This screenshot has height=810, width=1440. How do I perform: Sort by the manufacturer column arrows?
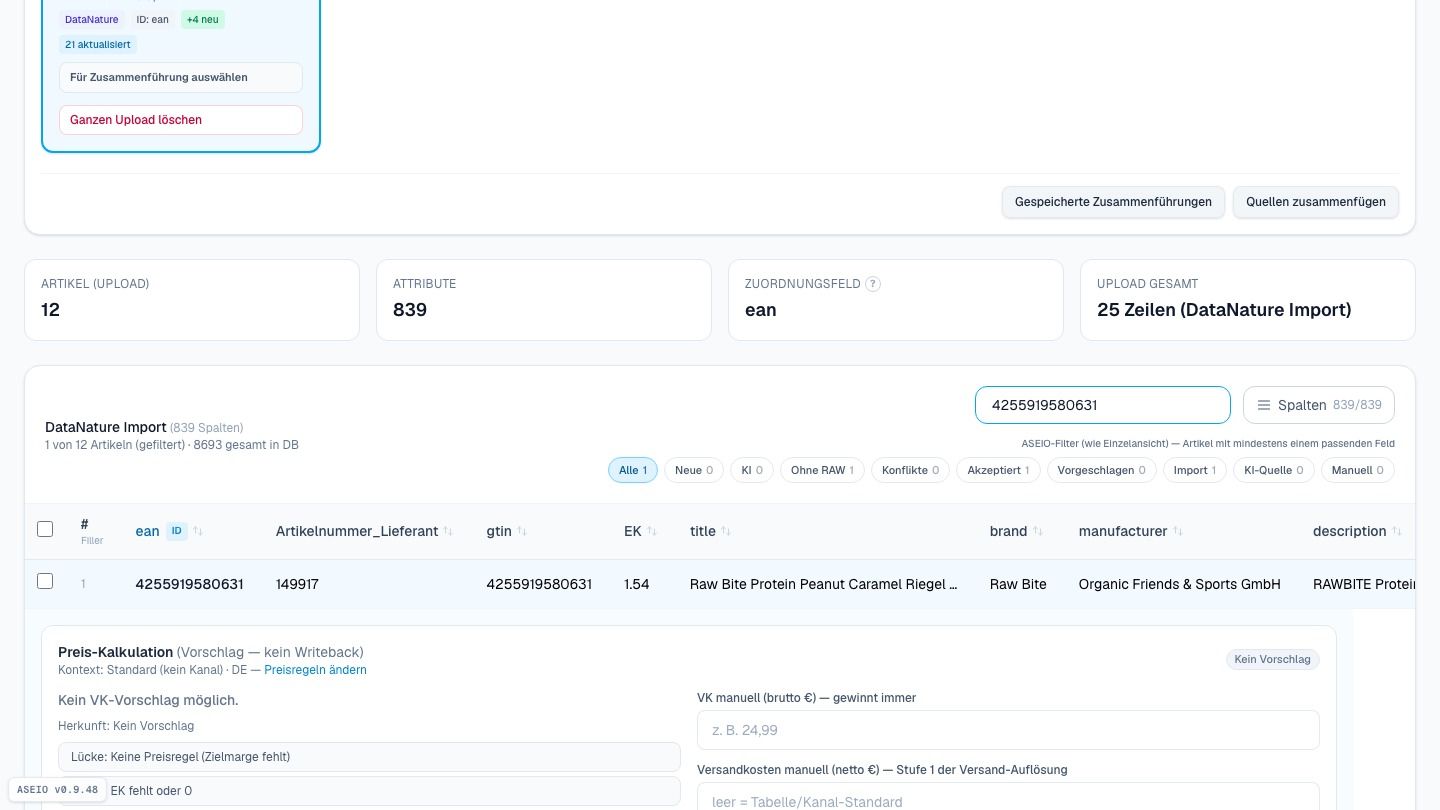(1178, 531)
